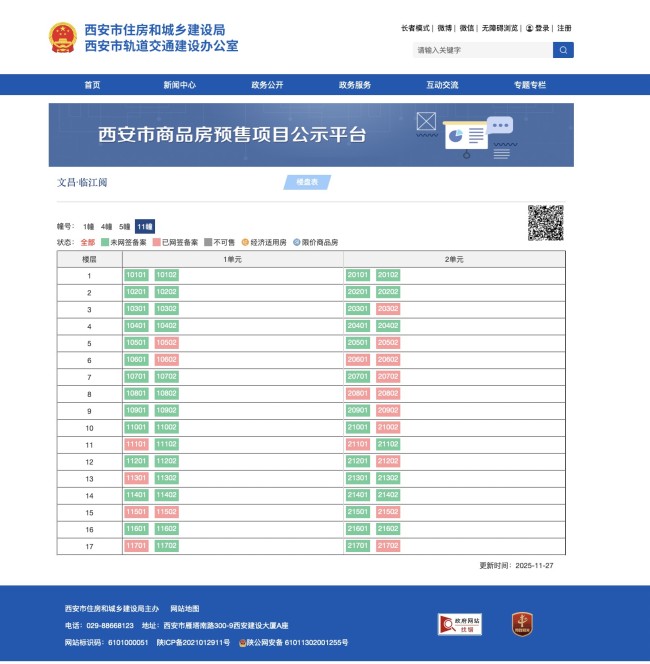
Task: Click the 陕ICP备2021012911号 link
Action: [x=193, y=642]
